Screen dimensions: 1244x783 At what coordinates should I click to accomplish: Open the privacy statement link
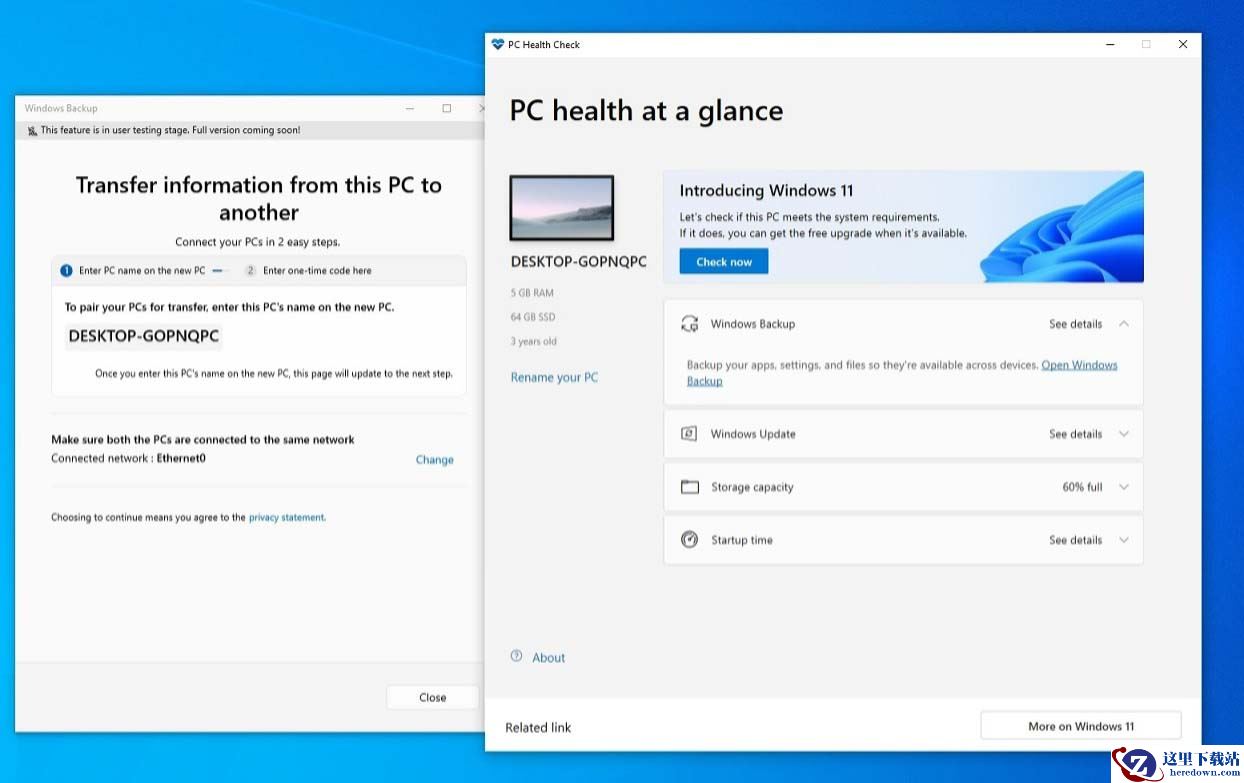286,518
